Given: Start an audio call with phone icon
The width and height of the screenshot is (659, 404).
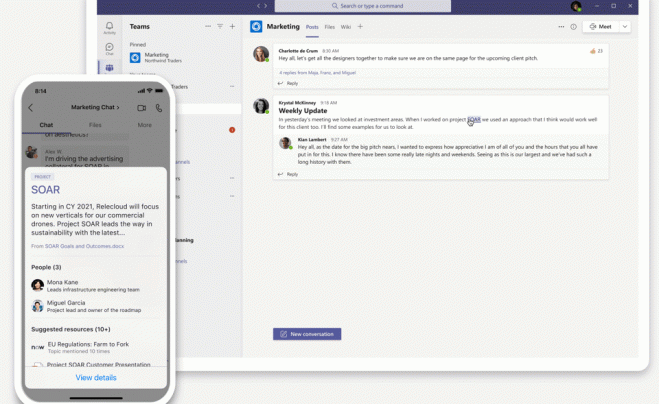Looking at the screenshot, I should click(159, 108).
